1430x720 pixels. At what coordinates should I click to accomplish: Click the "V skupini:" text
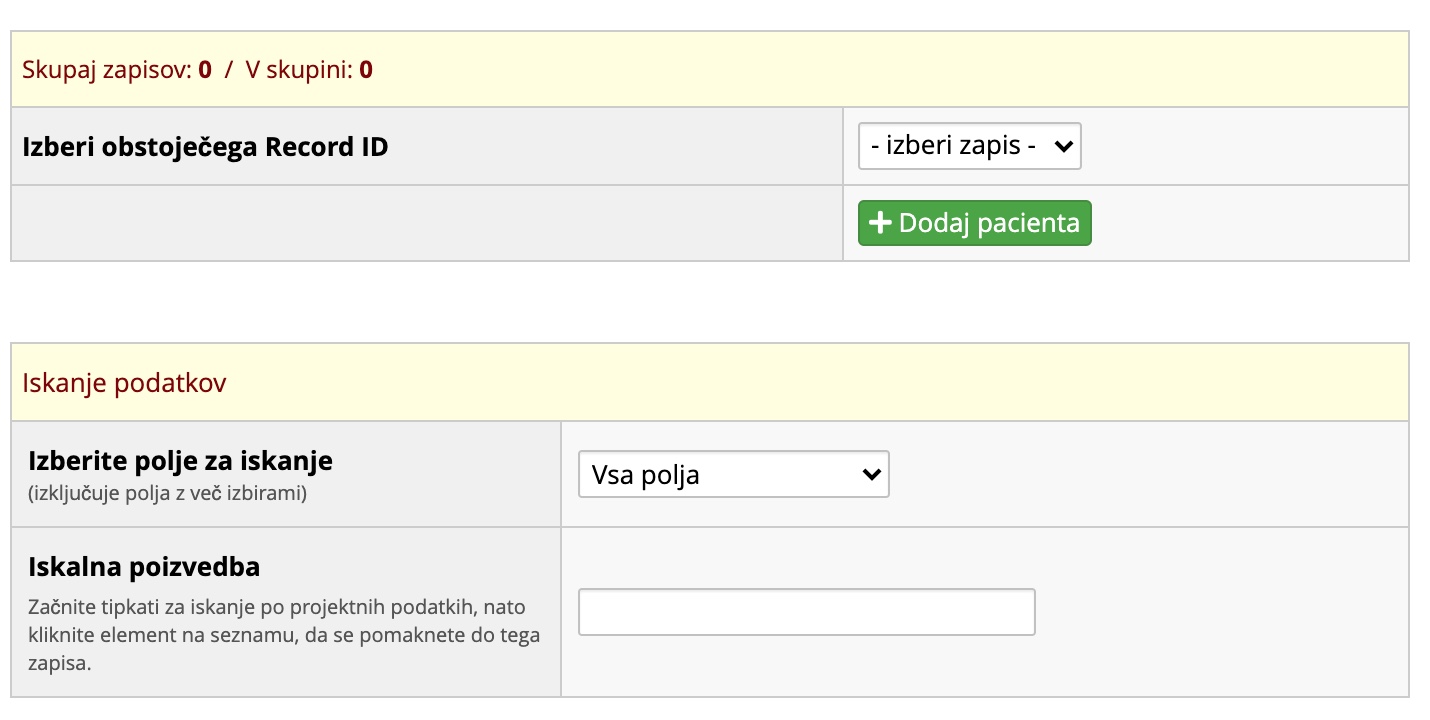tap(299, 70)
